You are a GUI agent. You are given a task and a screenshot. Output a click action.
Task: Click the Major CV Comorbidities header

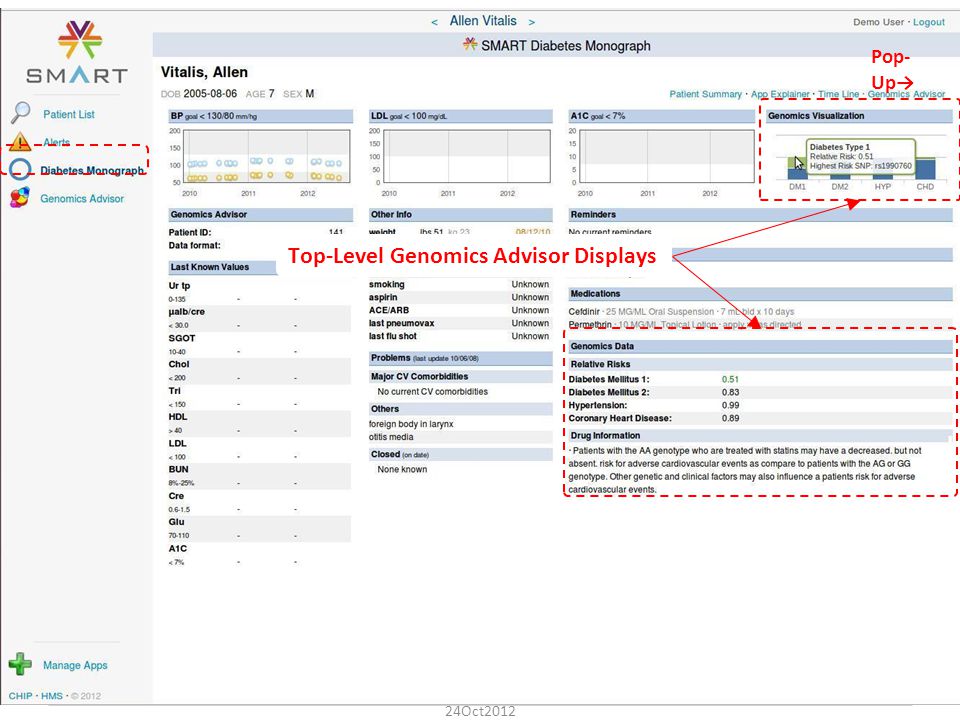click(460, 377)
